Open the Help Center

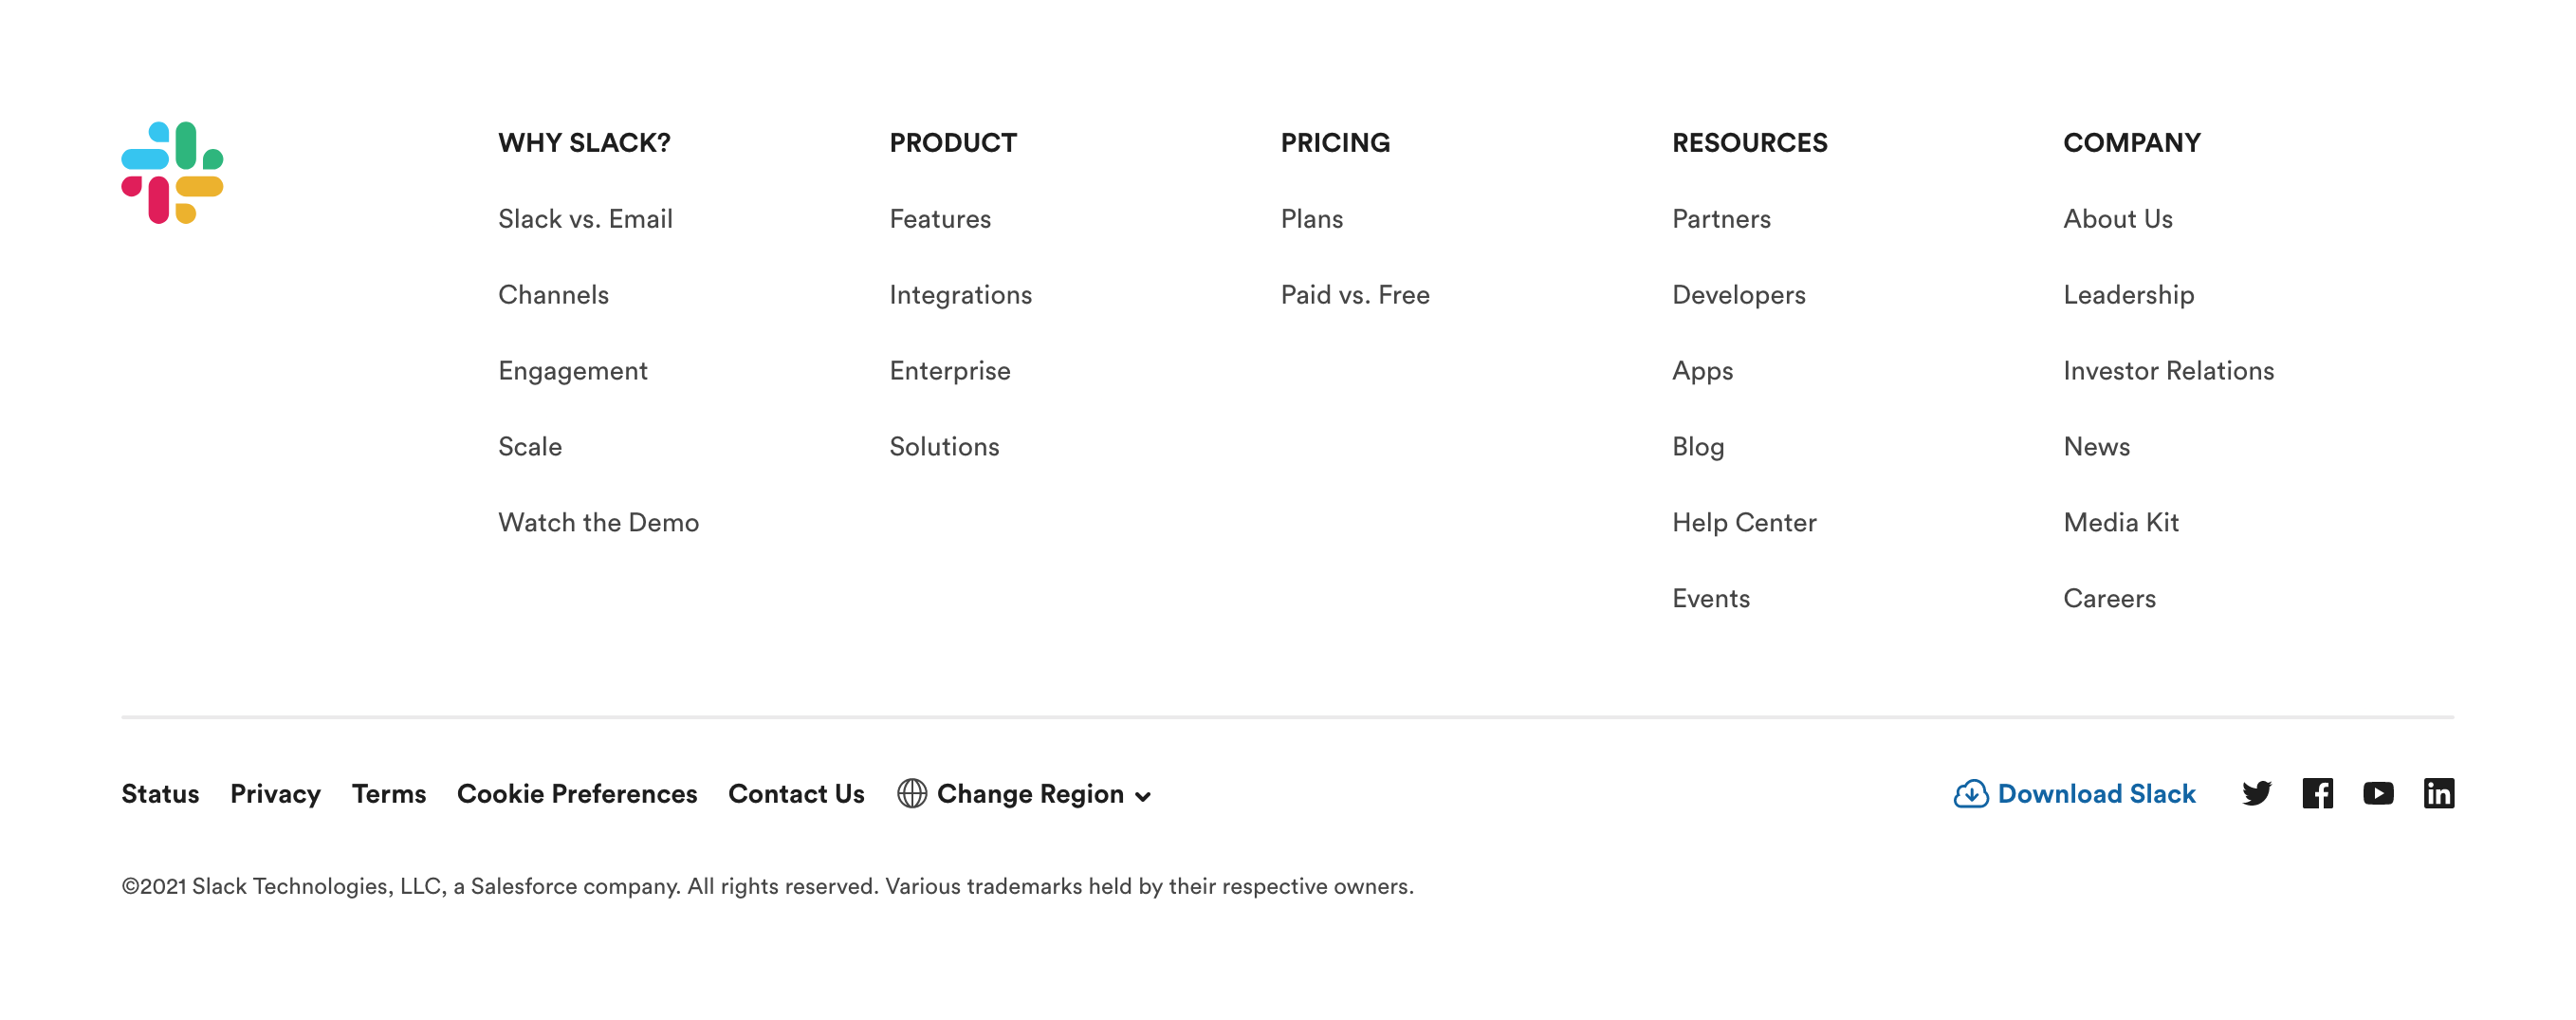(x=1744, y=522)
